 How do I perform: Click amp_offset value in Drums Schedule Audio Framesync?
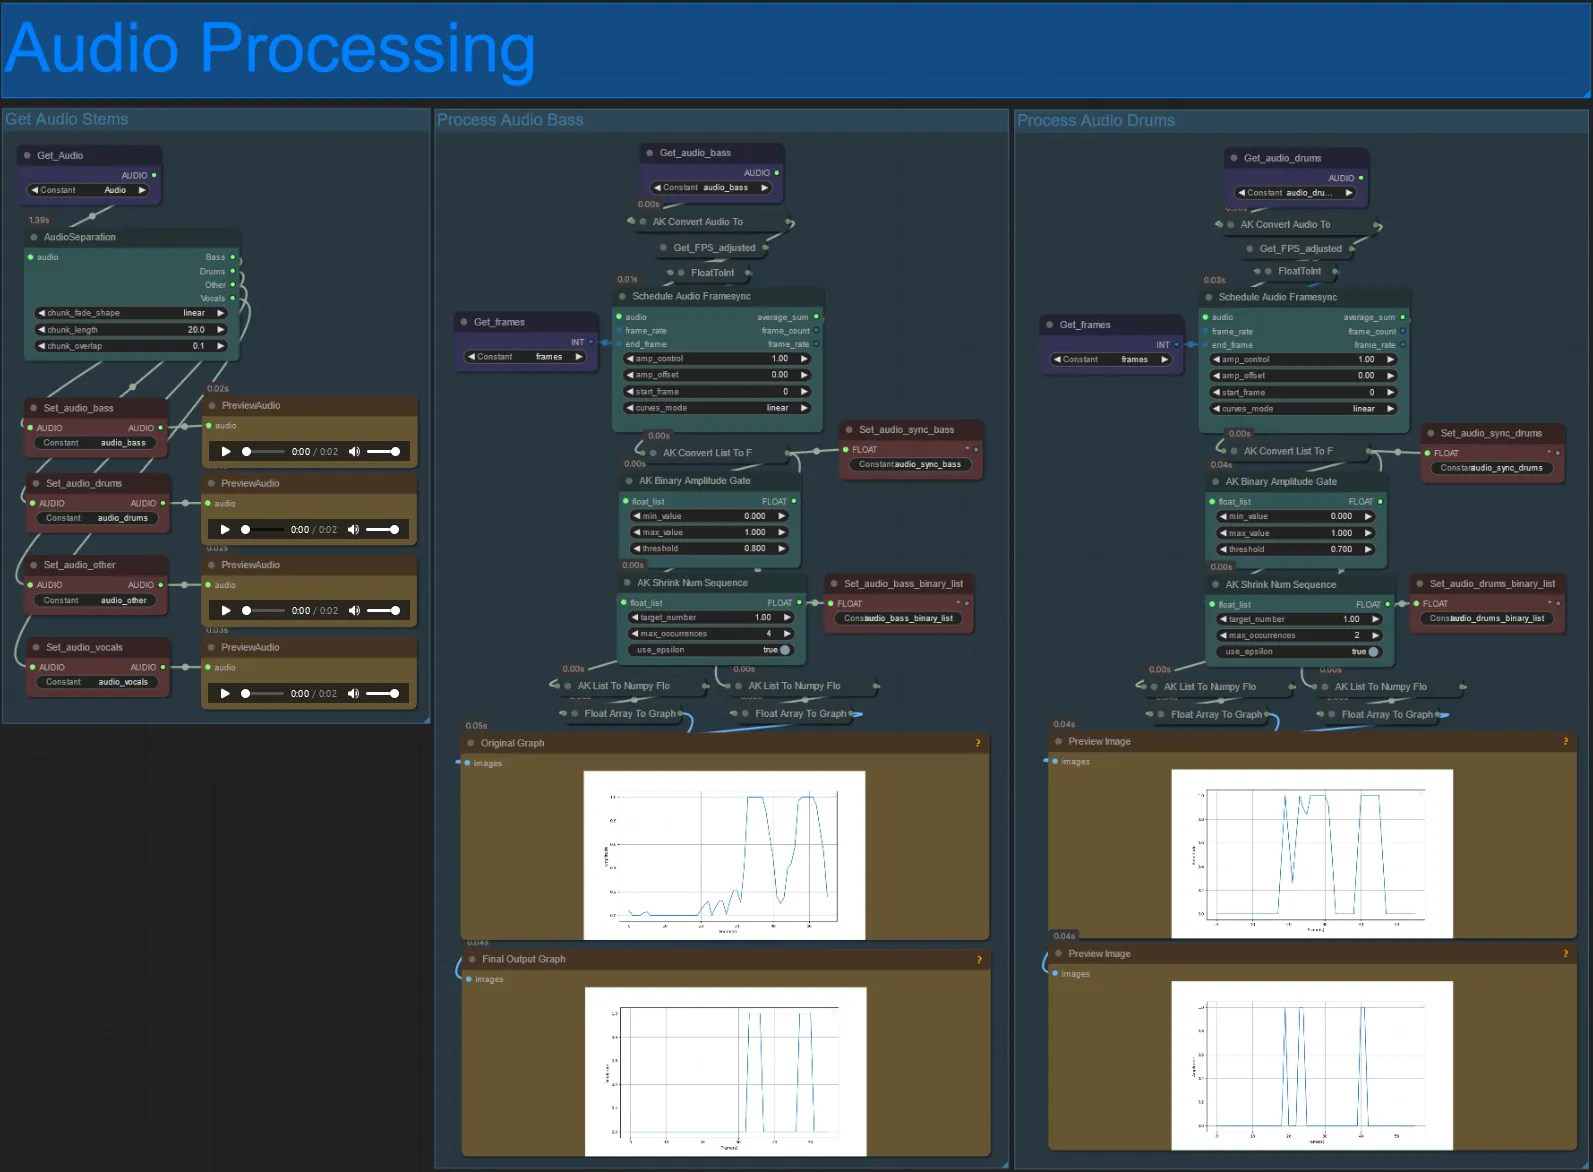[x=1366, y=376]
